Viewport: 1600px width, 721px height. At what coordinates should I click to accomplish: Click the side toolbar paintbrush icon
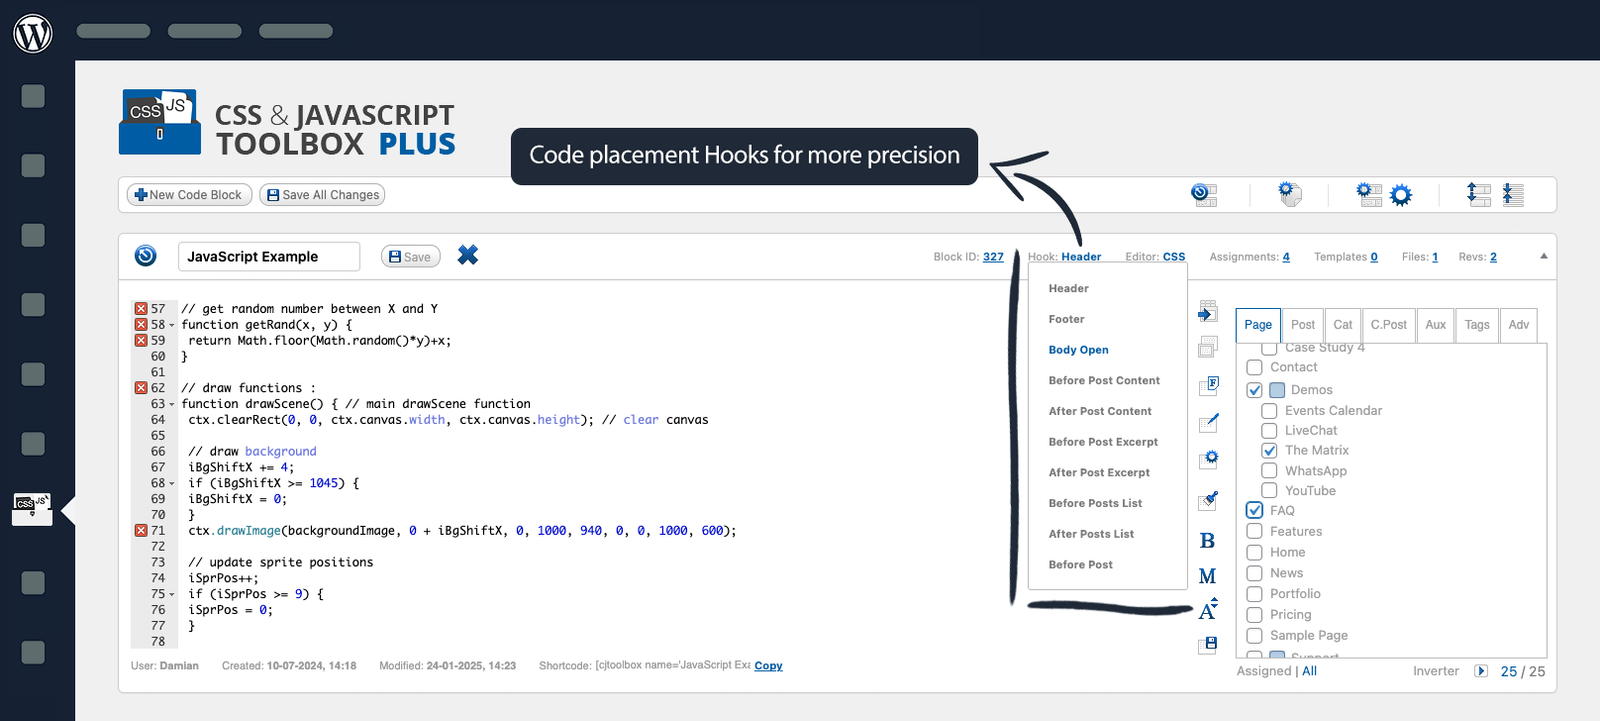coord(1208,500)
